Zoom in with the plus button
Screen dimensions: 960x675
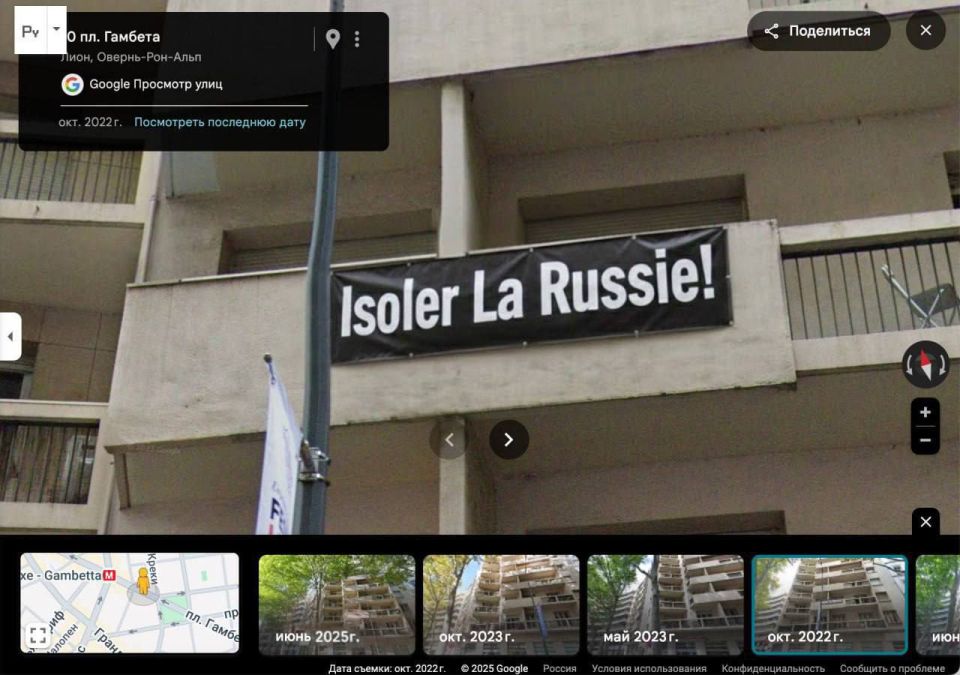[x=925, y=412]
